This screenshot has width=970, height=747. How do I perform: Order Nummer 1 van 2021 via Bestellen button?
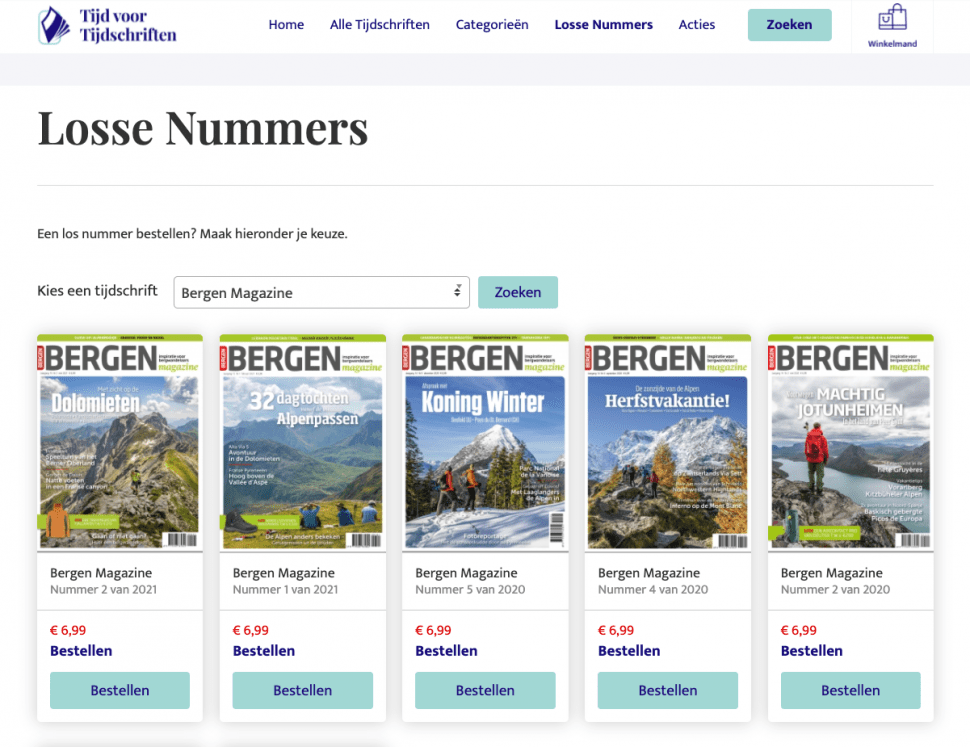click(302, 690)
